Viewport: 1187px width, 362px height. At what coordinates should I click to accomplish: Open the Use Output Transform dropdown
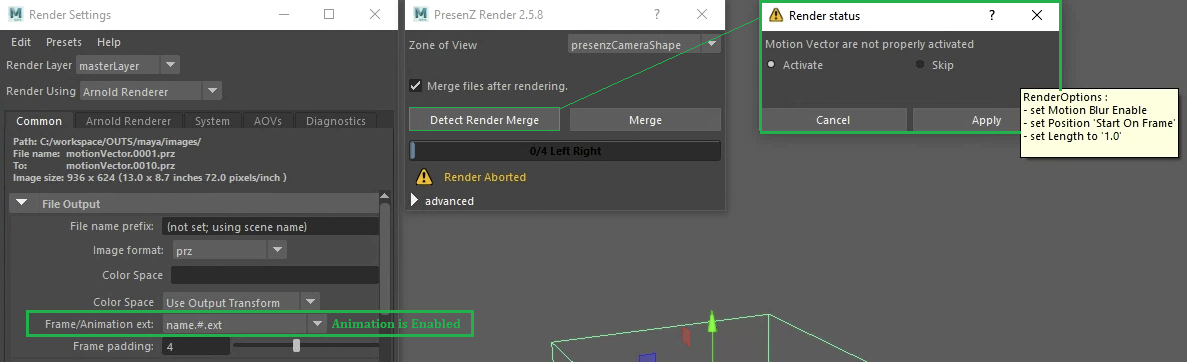(241, 302)
